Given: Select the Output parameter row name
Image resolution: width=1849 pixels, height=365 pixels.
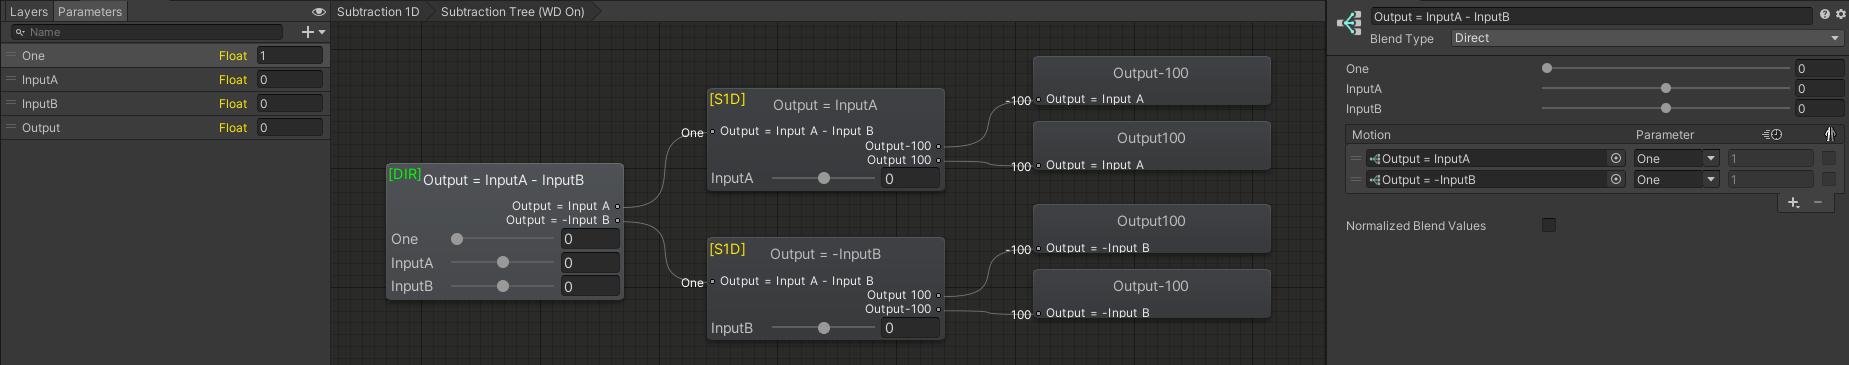Looking at the screenshot, I should coord(41,128).
